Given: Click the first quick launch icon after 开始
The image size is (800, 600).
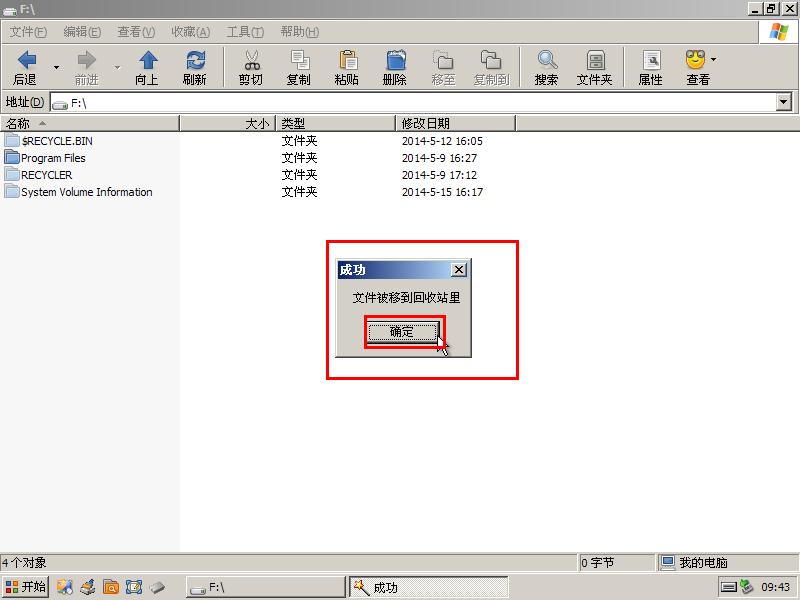Looking at the screenshot, I should click(64, 587).
